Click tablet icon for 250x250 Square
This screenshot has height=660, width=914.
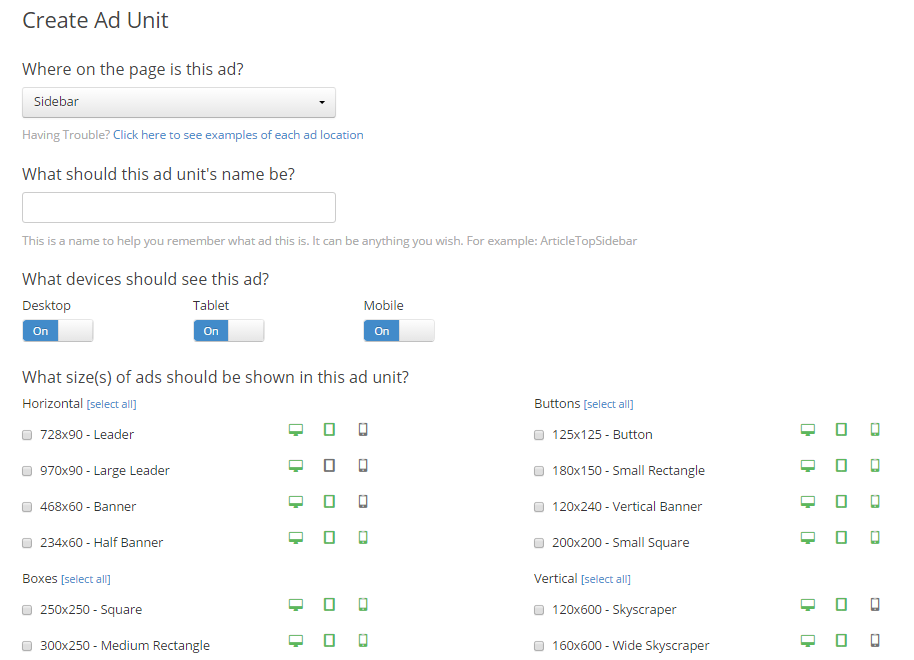coord(329,605)
